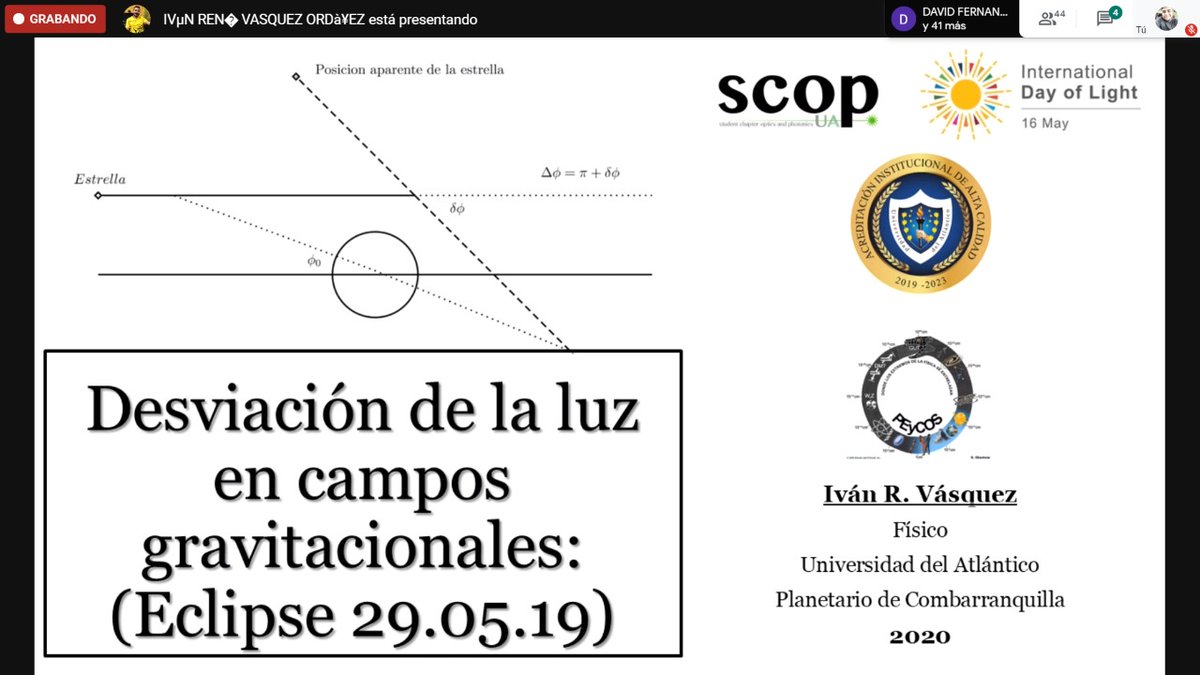The width and height of the screenshot is (1200, 675).
Task: Click the chat notification badge showing 4
Action: [x=1115, y=12]
